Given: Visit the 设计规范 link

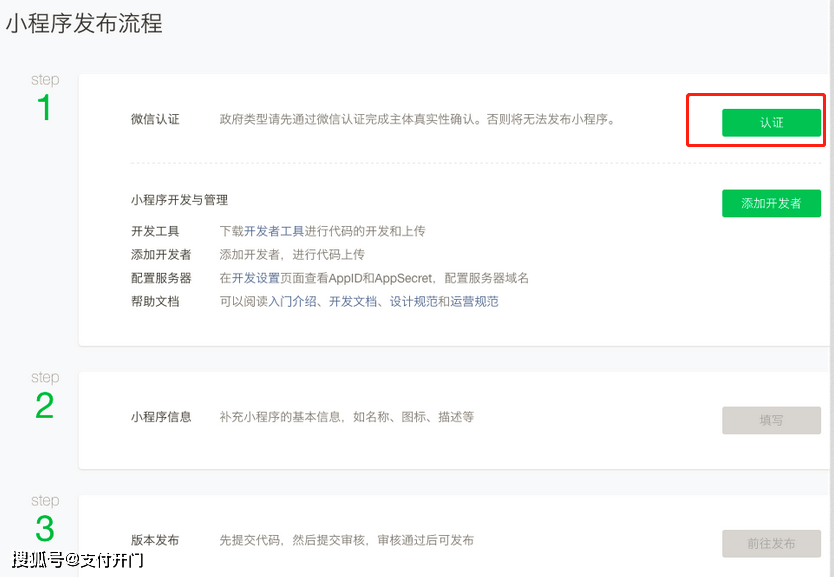Looking at the screenshot, I should pos(413,301).
